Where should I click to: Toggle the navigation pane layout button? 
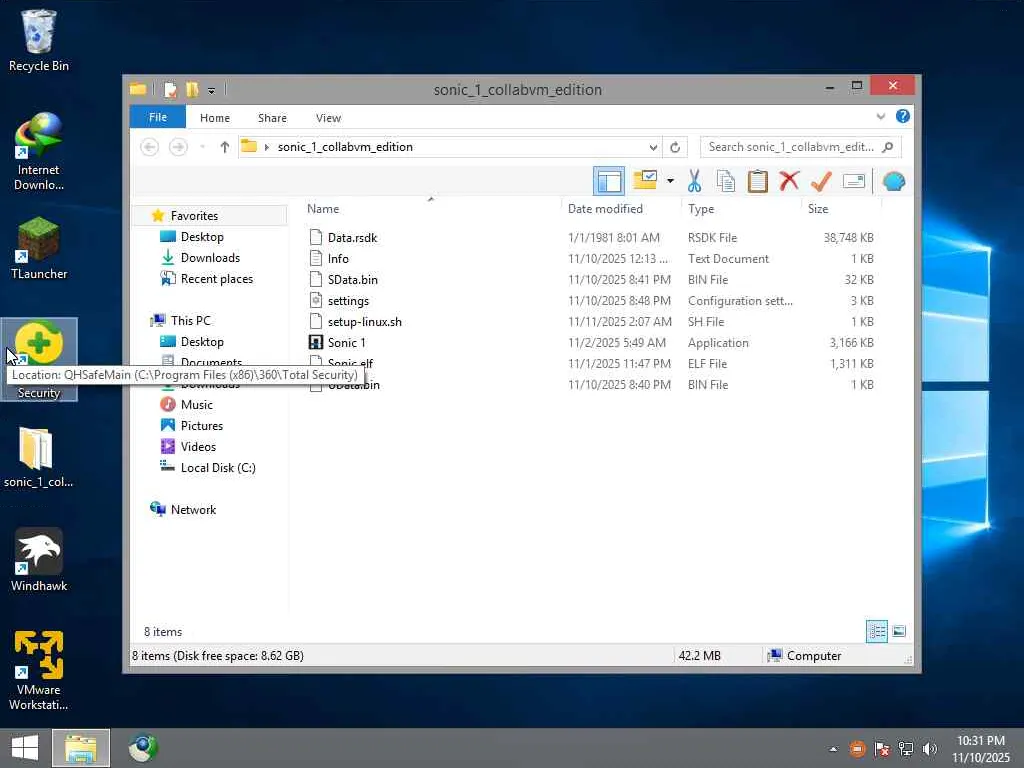click(609, 181)
